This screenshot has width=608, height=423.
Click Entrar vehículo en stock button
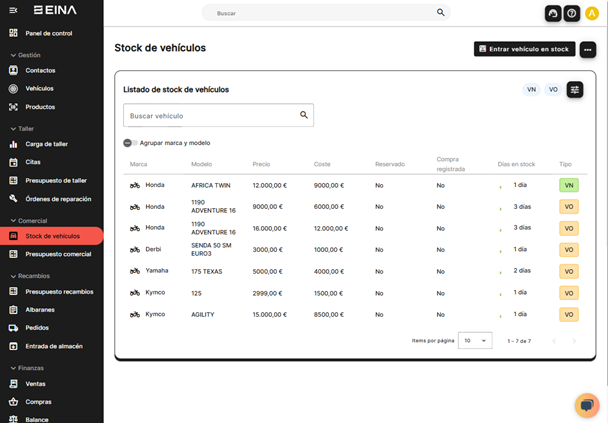click(x=524, y=49)
